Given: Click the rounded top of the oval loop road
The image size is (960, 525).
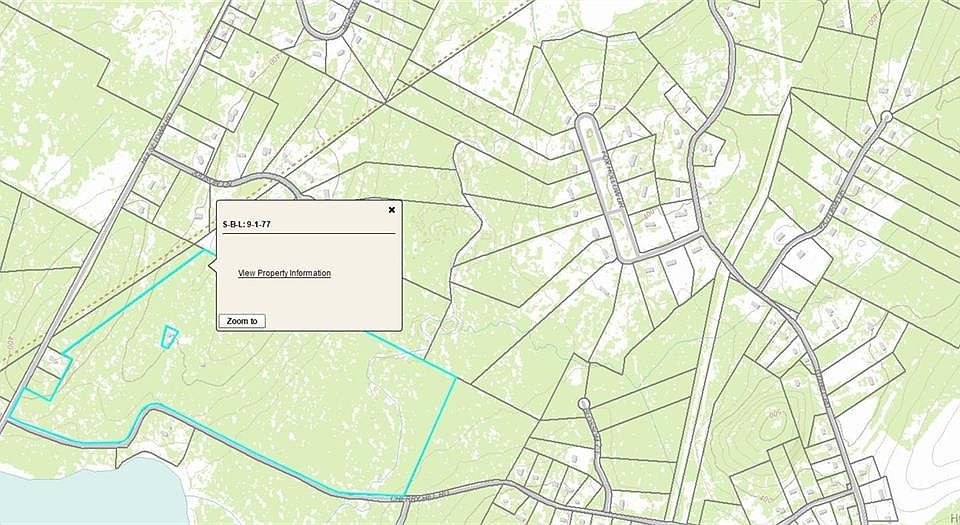Looking at the screenshot, I should pos(588,123).
